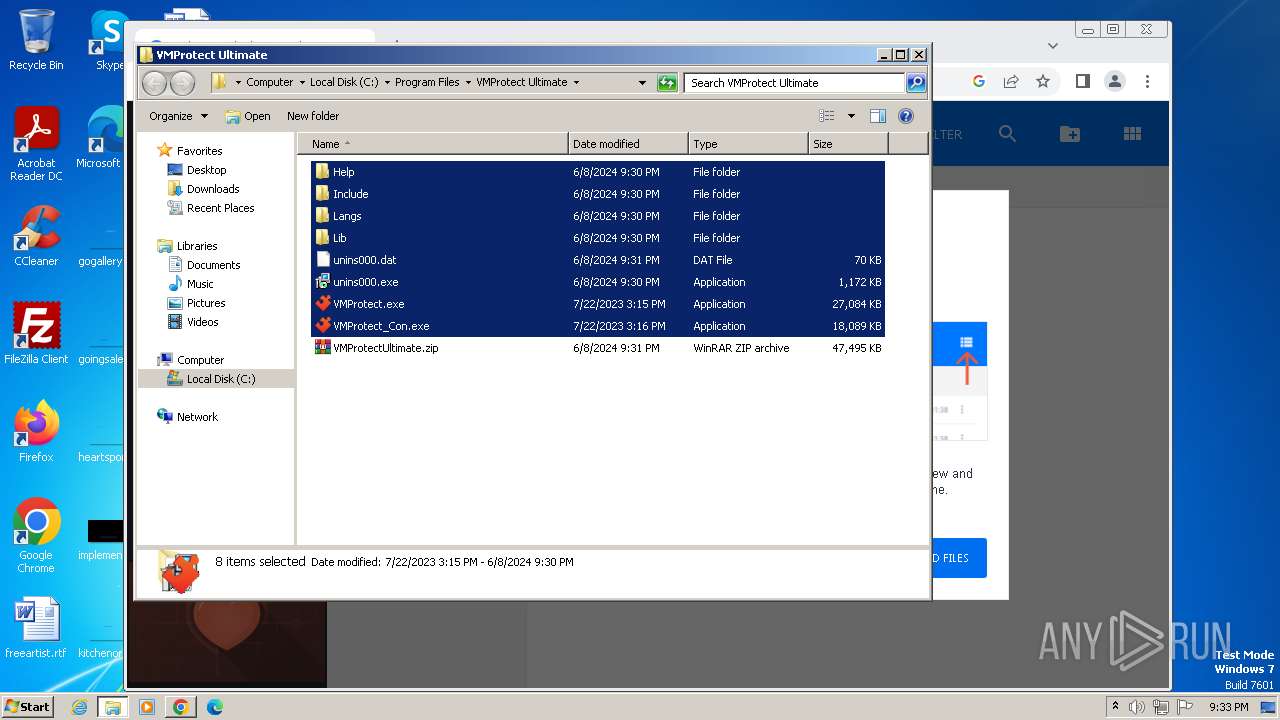Click VMProtect Ultimate breadcrumb segment
This screenshot has width=1280, height=720.
522,83
